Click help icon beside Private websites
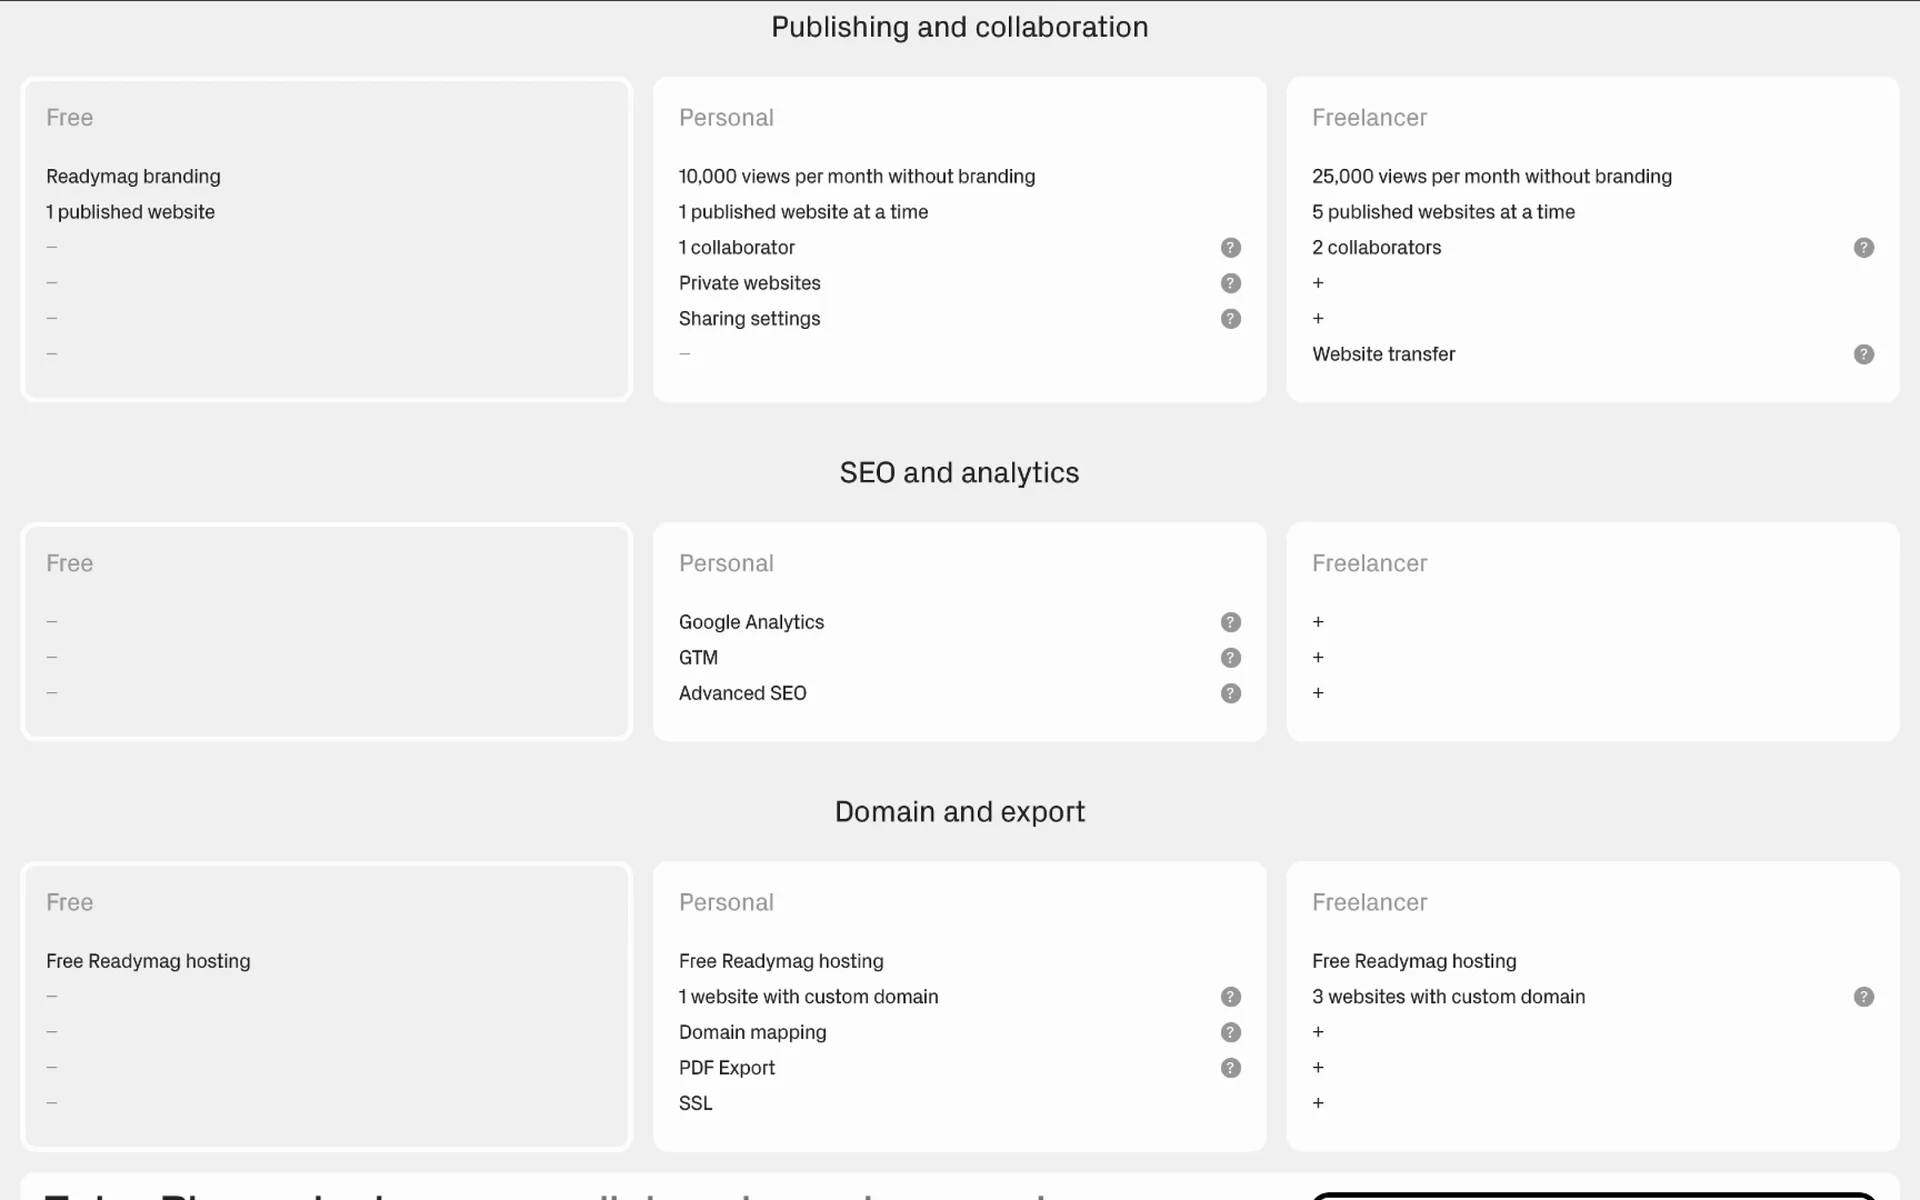The height and width of the screenshot is (1200, 1920). click(1230, 284)
